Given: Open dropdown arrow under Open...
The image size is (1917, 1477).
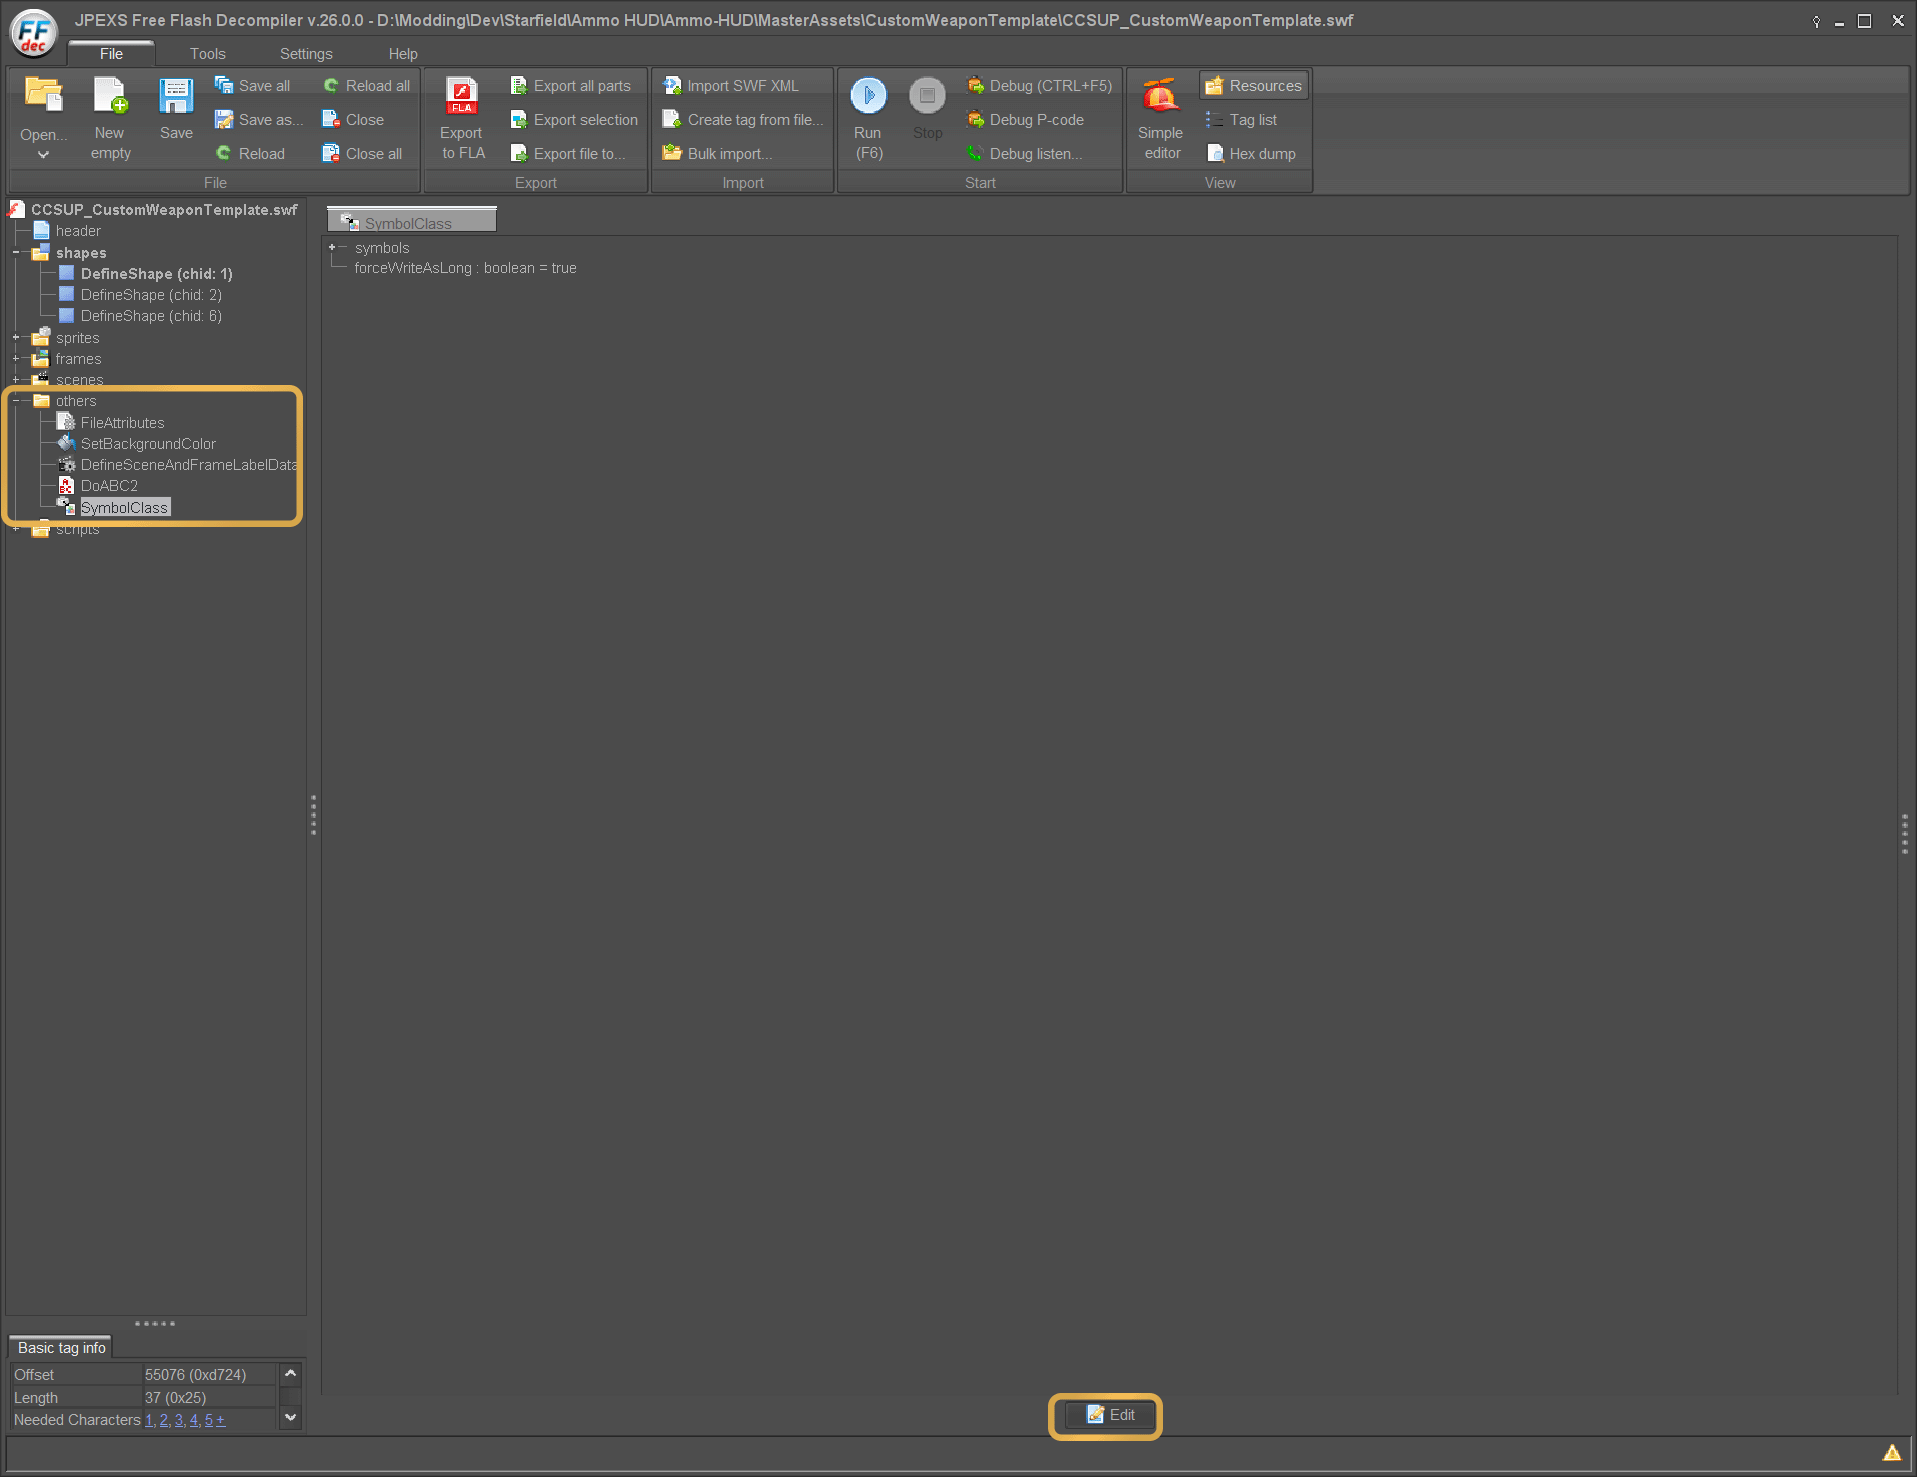Looking at the screenshot, I should pos(43,155).
